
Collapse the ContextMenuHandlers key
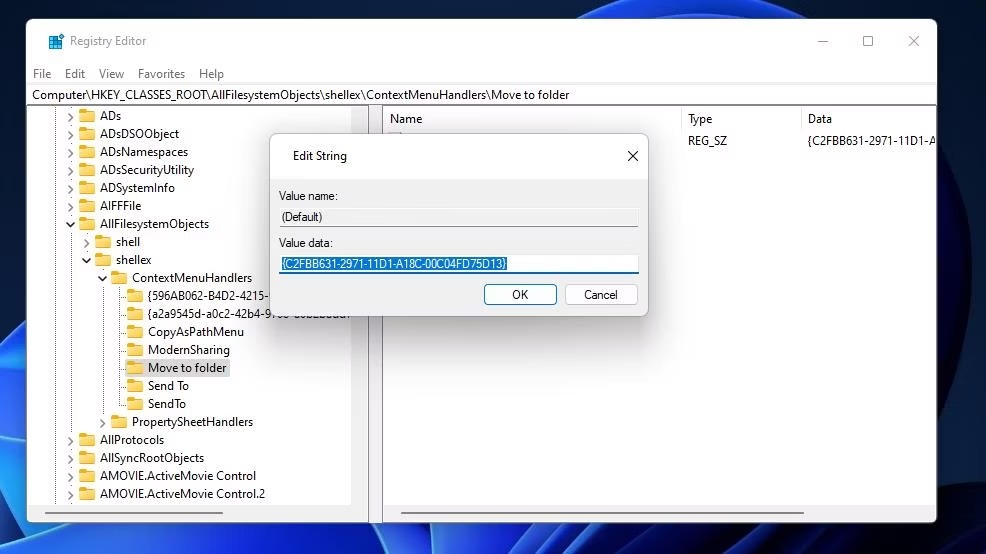[x=102, y=279]
